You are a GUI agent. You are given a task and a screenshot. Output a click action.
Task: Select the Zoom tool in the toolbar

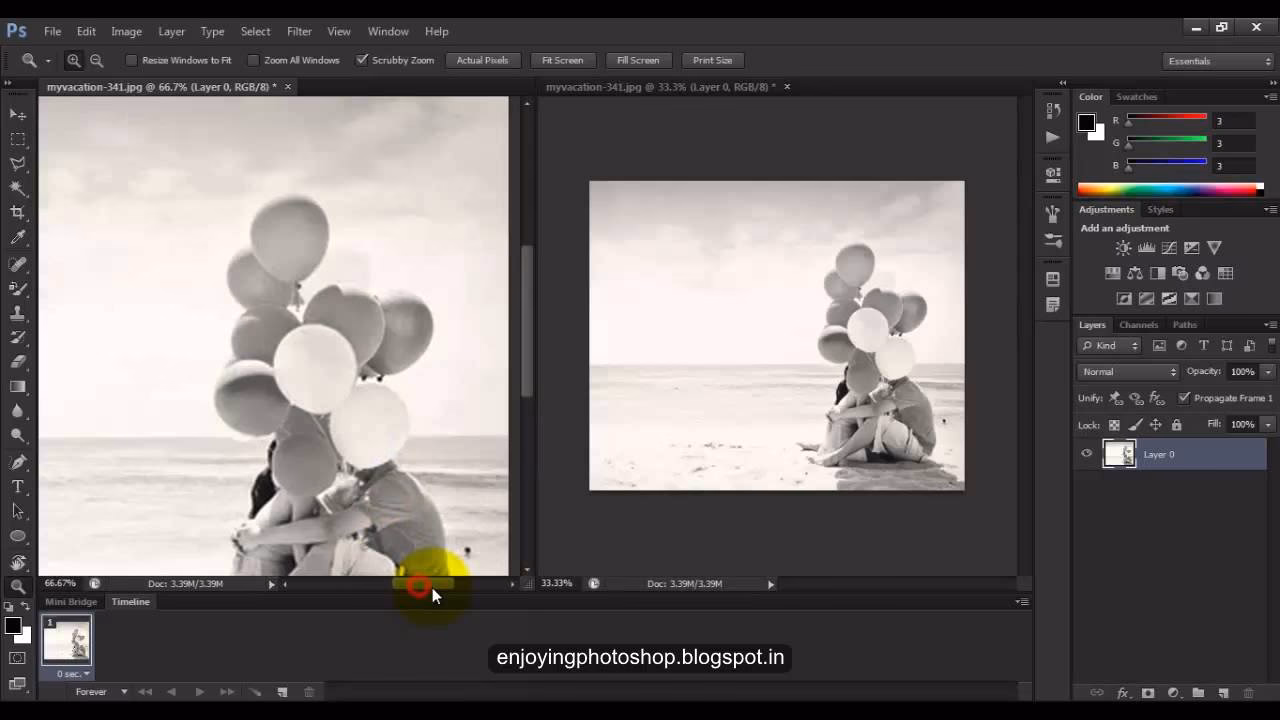point(18,587)
